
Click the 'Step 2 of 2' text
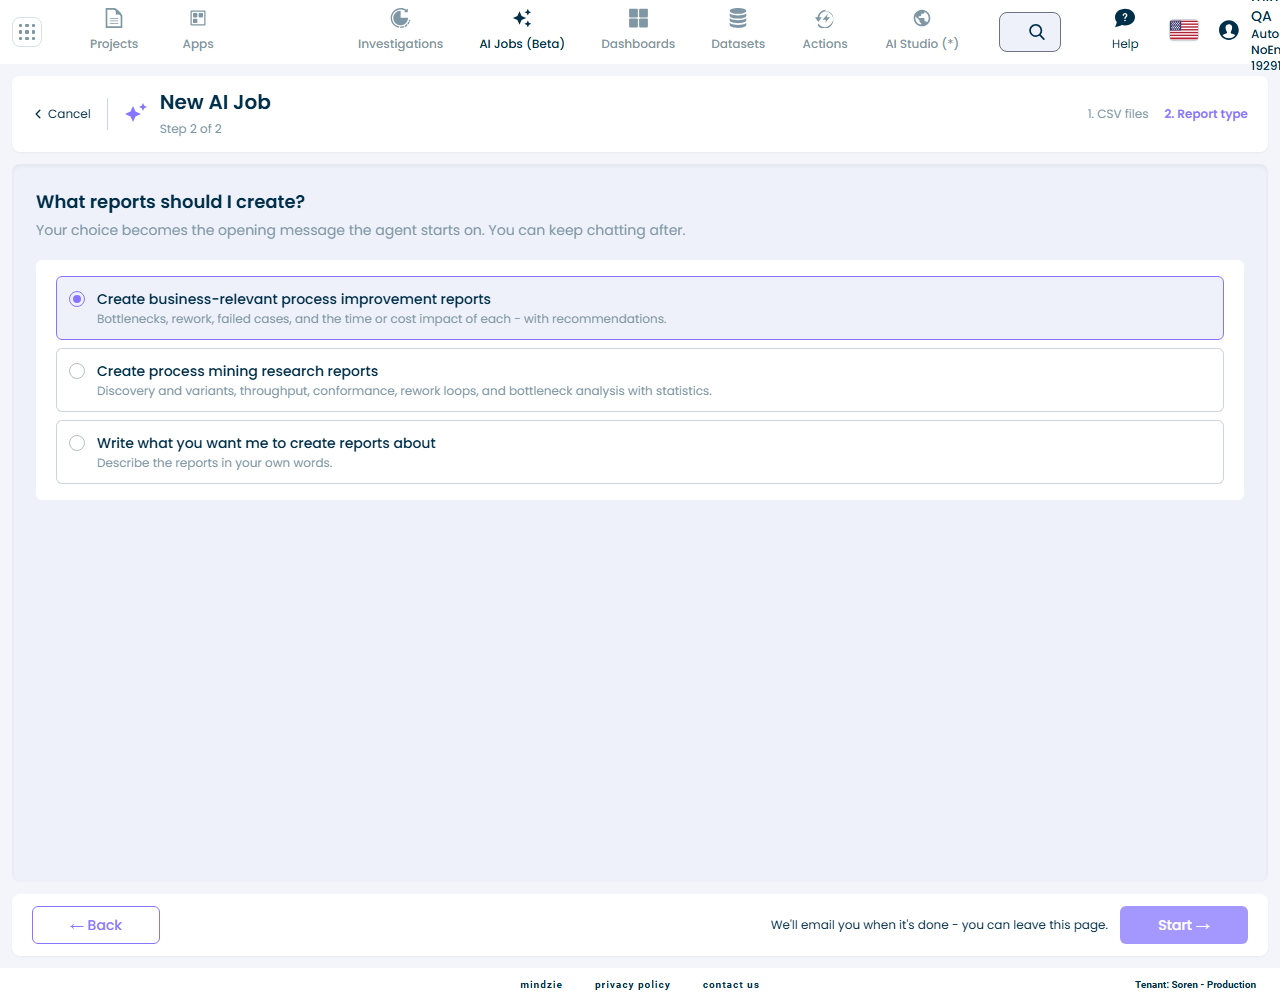pyautogui.click(x=191, y=129)
